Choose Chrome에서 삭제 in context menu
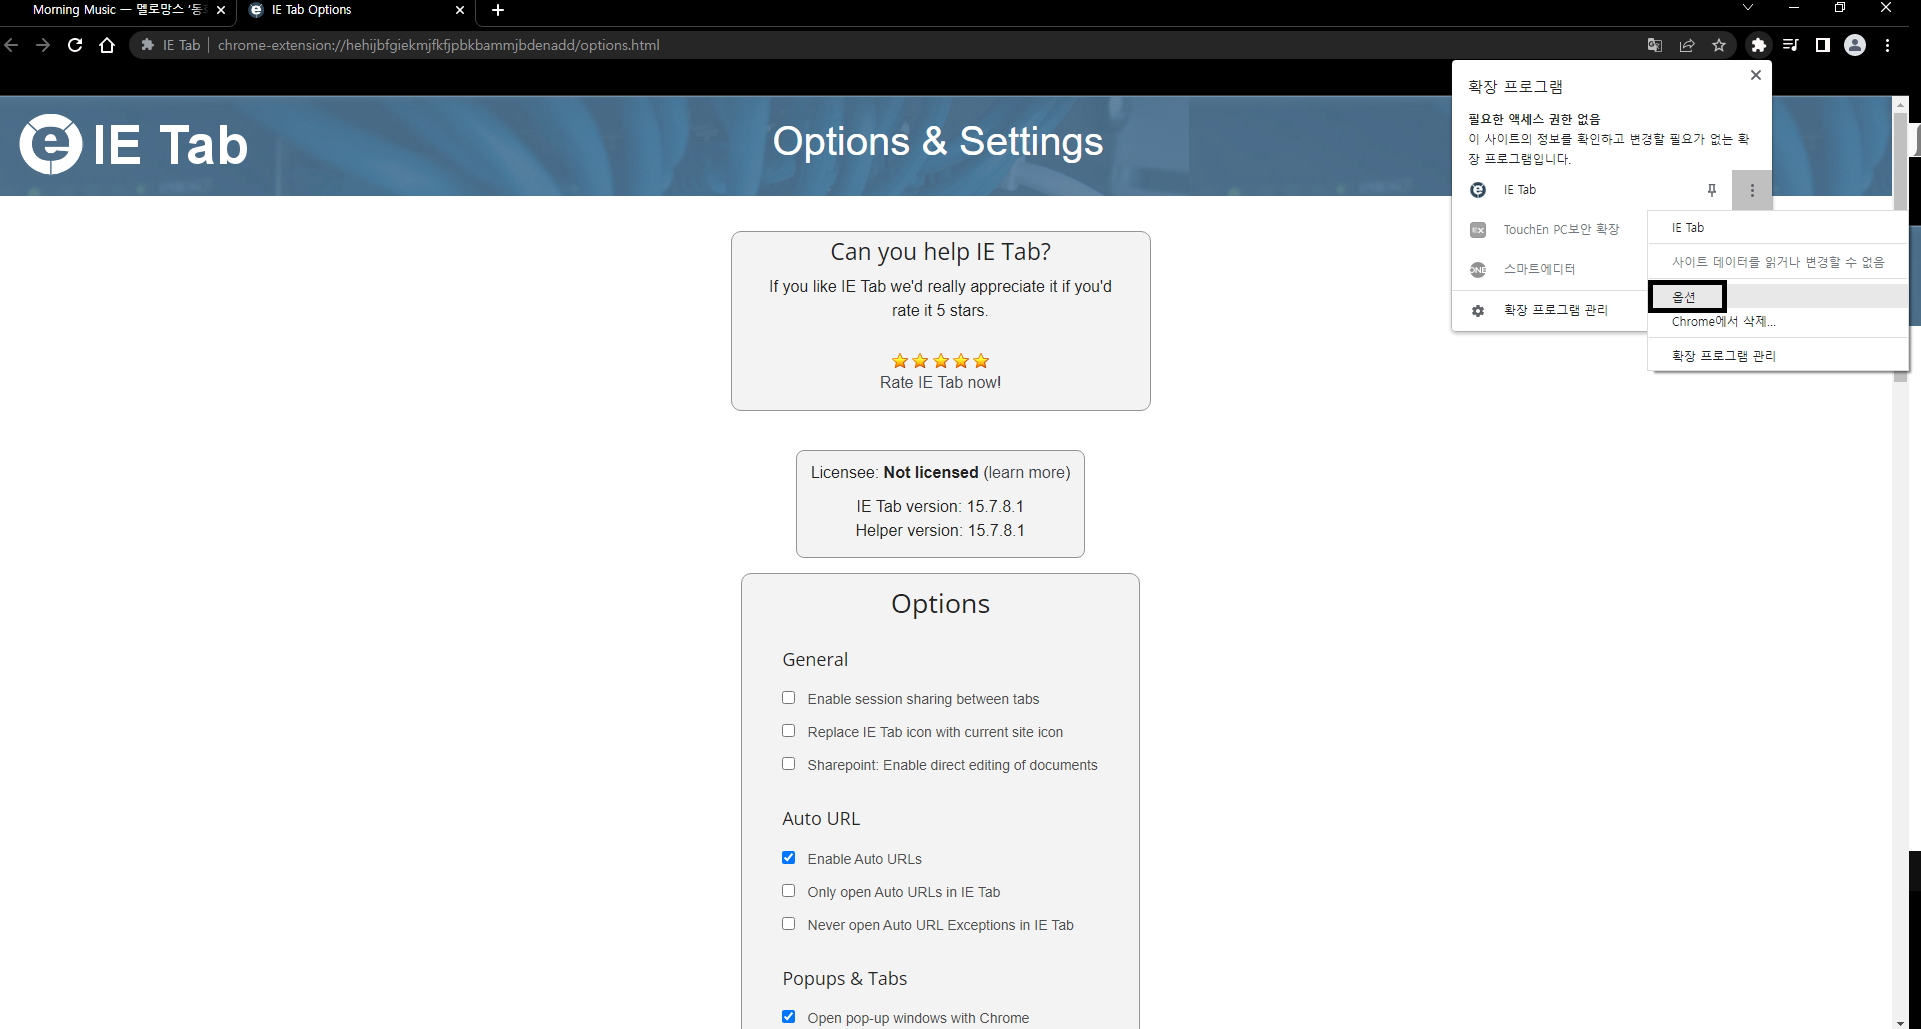 [1778, 321]
